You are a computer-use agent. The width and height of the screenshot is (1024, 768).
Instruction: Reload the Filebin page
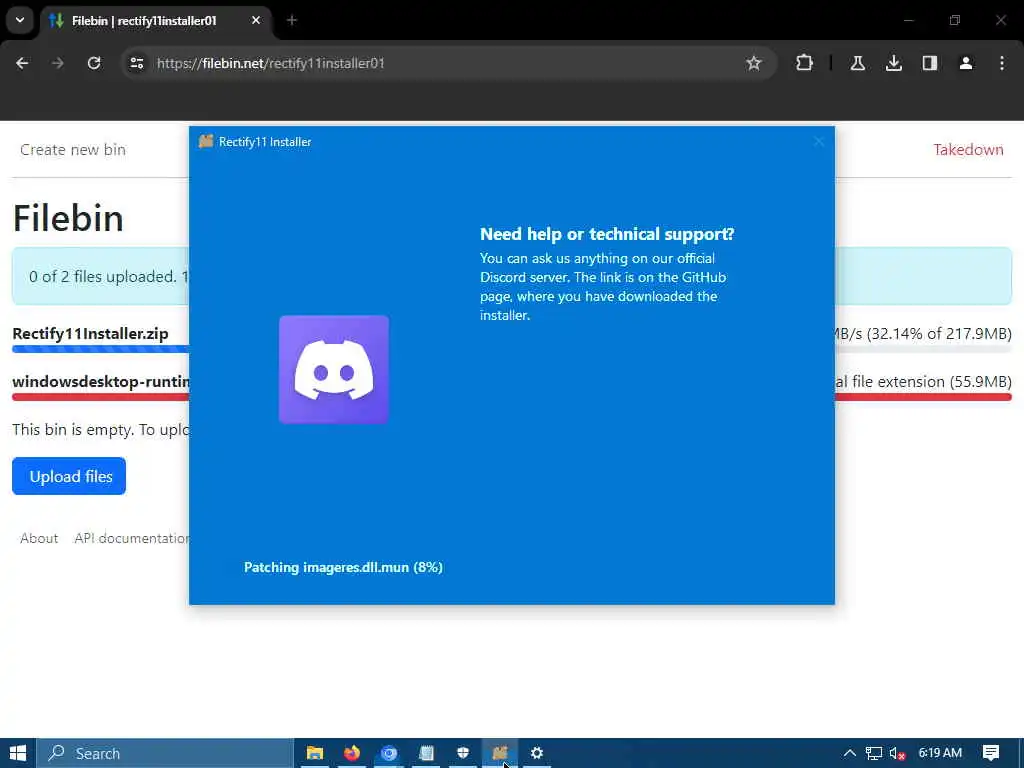point(94,63)
